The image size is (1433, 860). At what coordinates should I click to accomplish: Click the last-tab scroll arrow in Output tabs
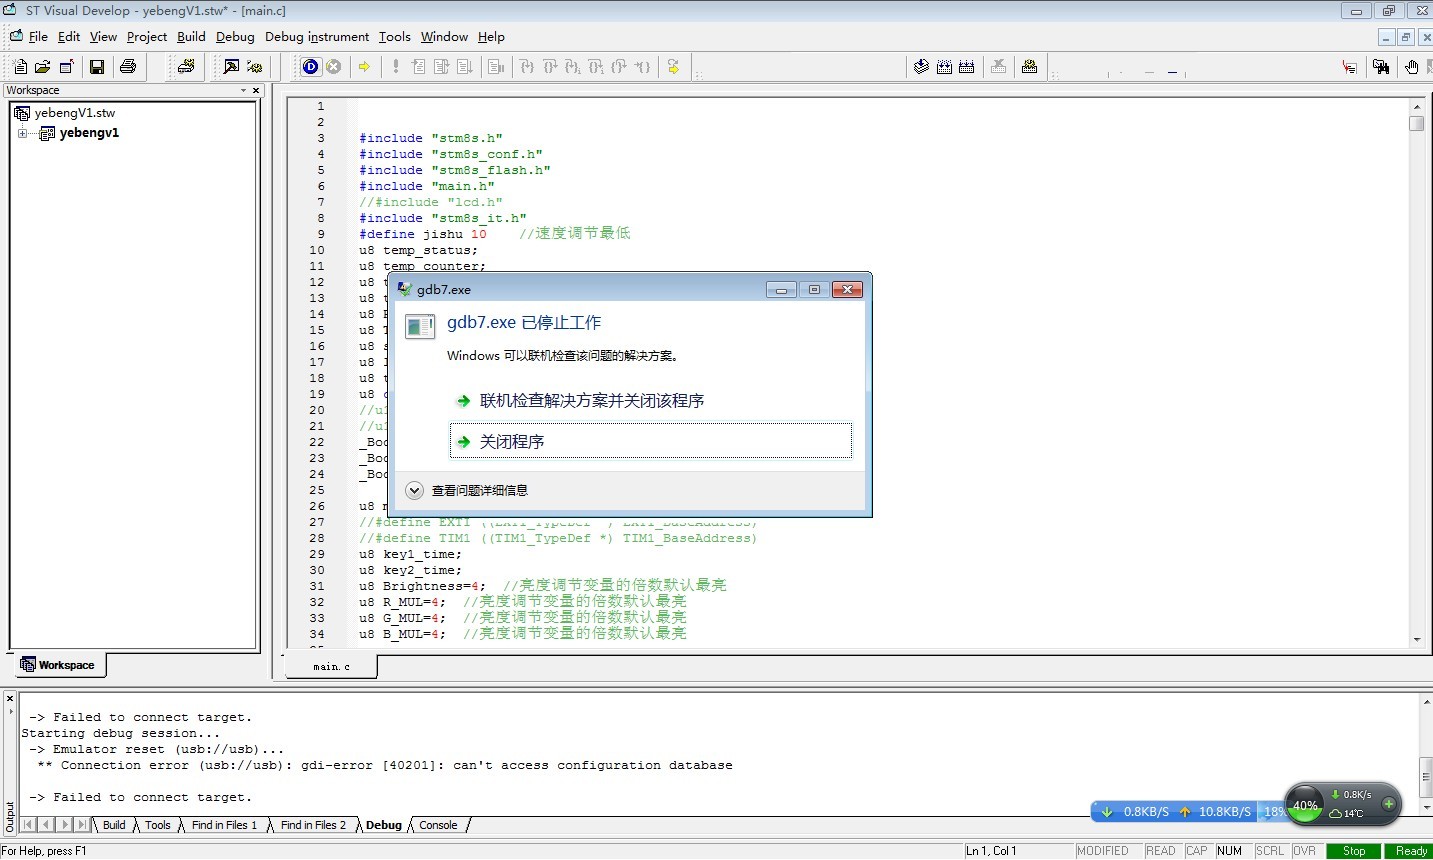pos(83,825)
